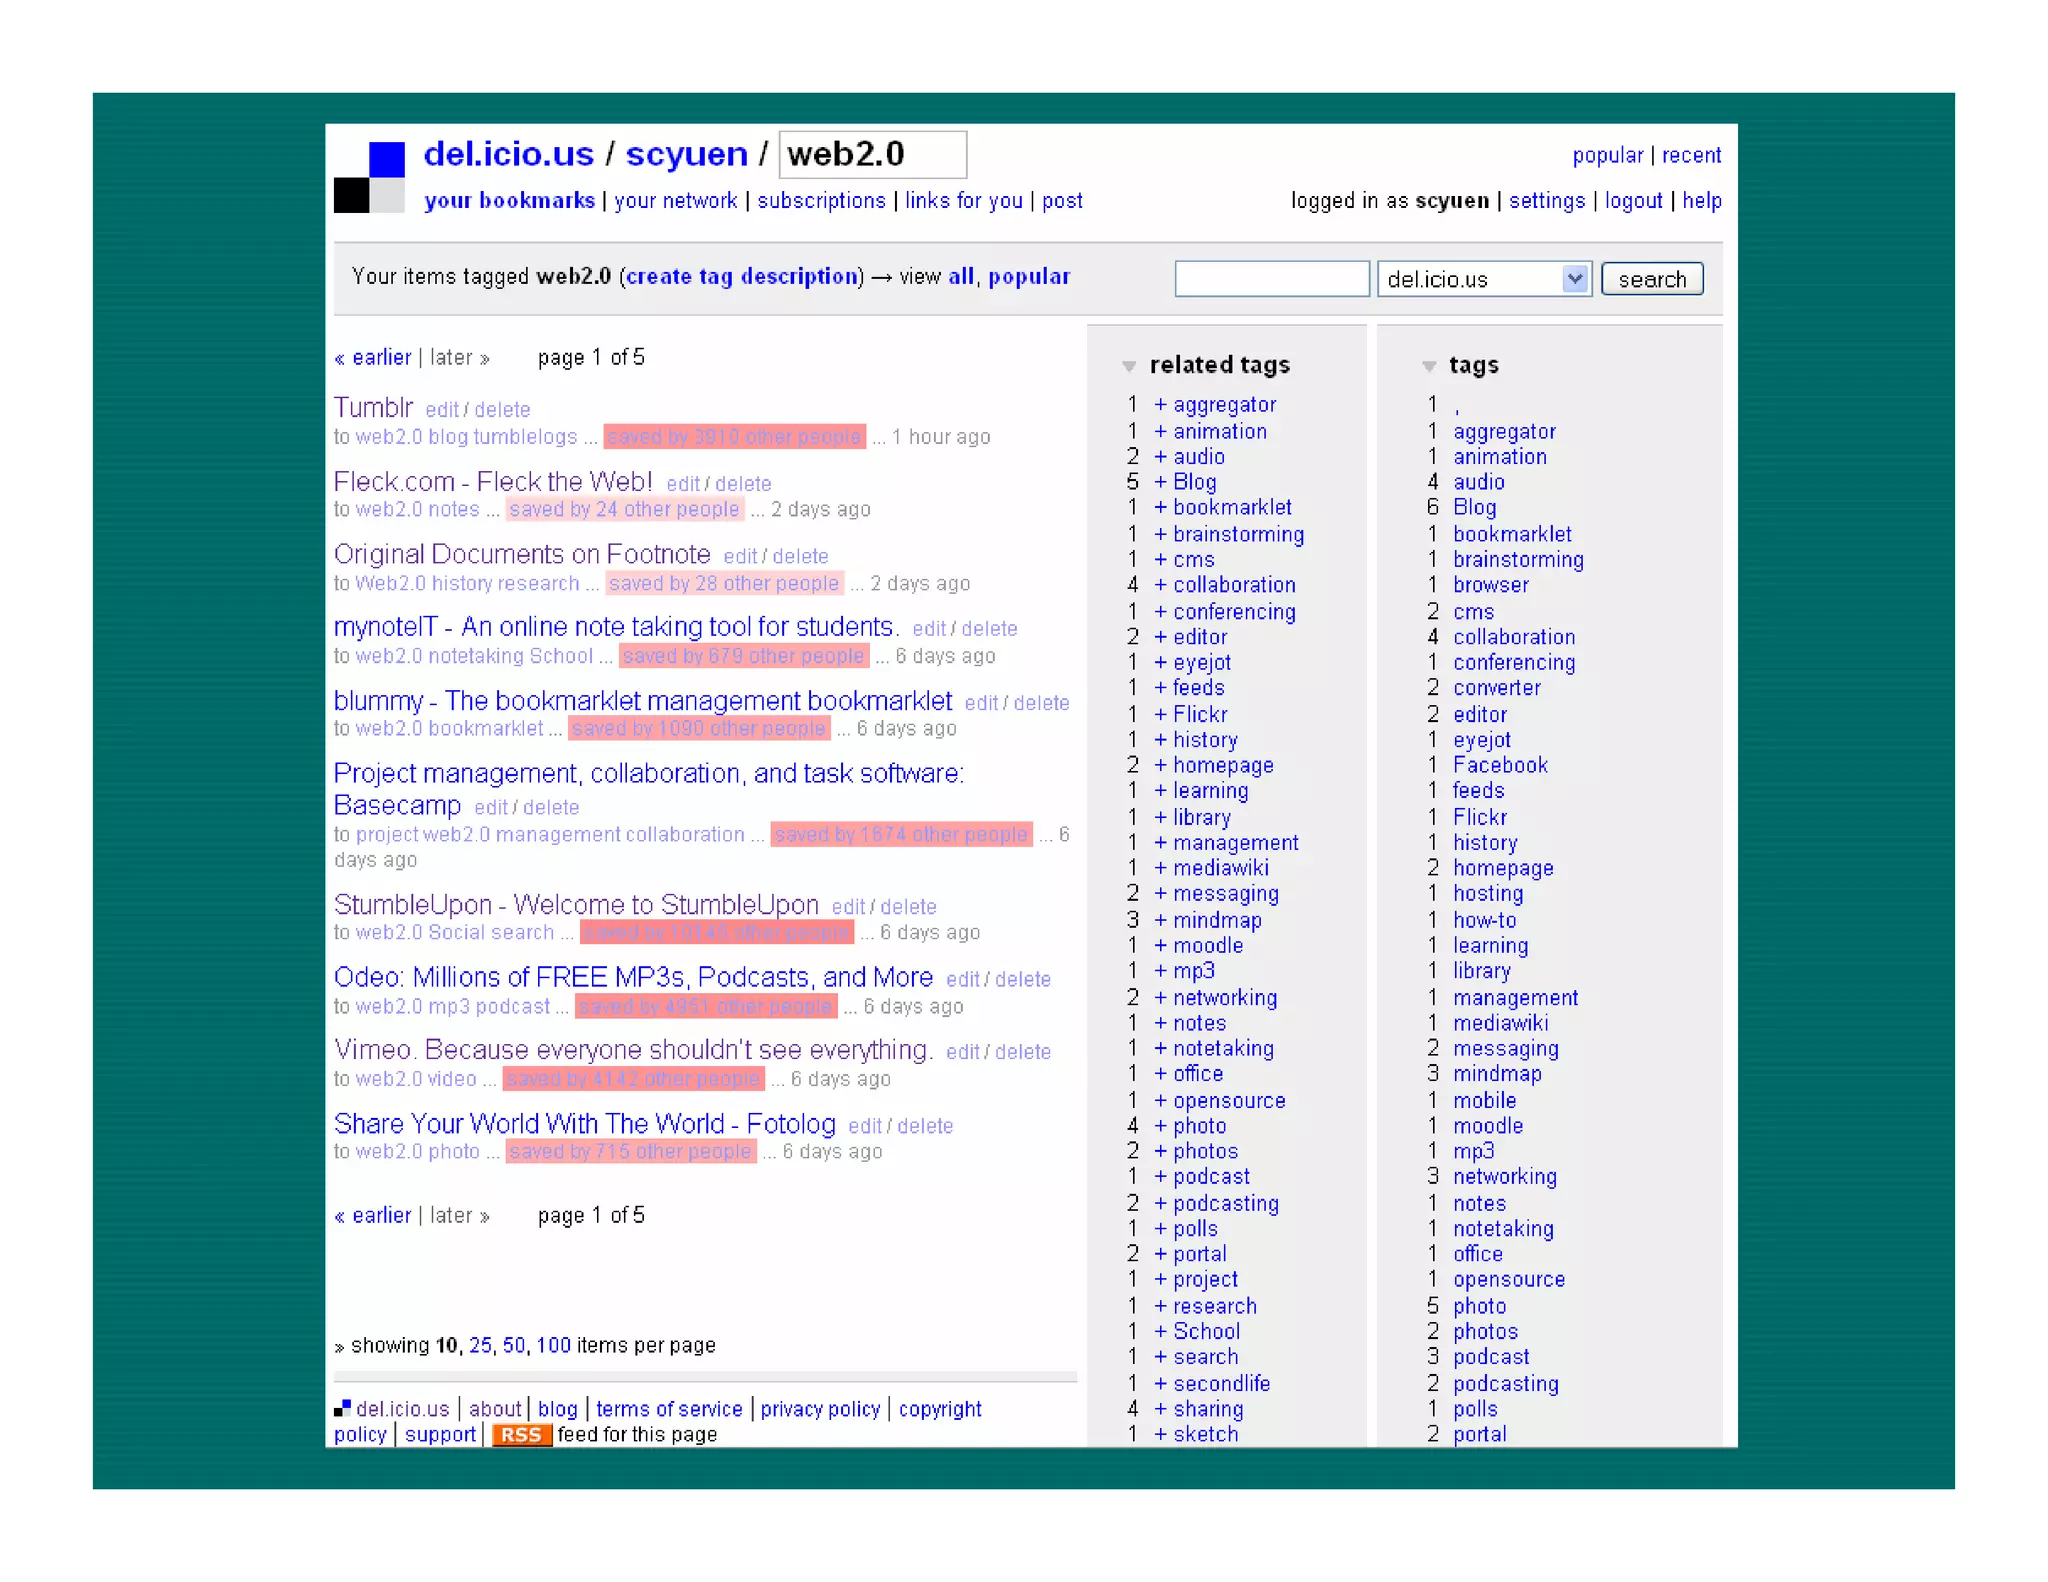Go to earlier page at bottom
Viewport: 2048px width, 1582px height.
coord(373,1215)
